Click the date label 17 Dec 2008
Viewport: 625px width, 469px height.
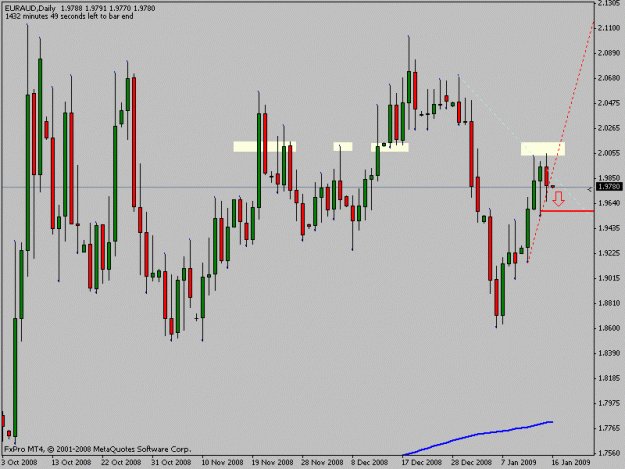pyautogui.click(x=422, y=463)
